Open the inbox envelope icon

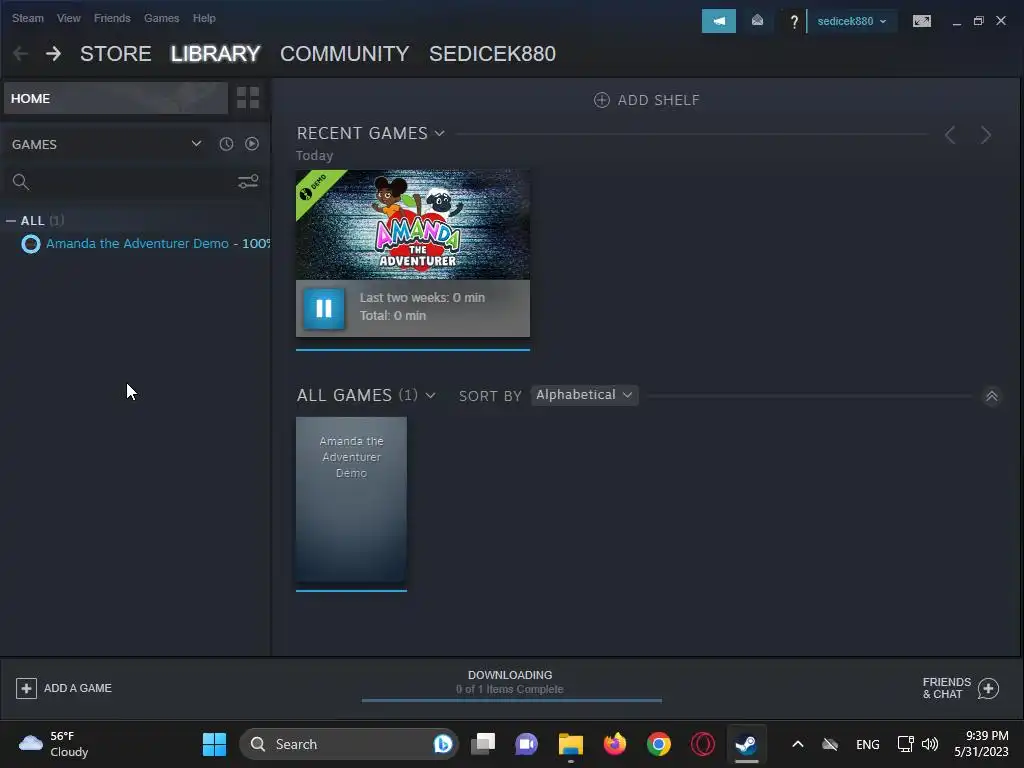coord(757,21)
